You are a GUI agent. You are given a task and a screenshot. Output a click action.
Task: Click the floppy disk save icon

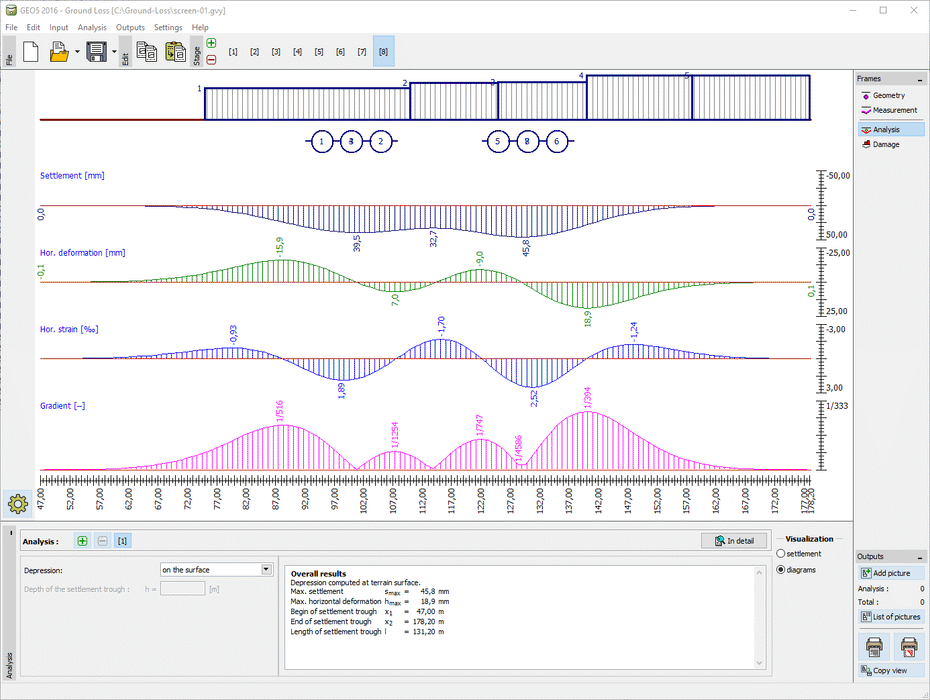(96, 52)
